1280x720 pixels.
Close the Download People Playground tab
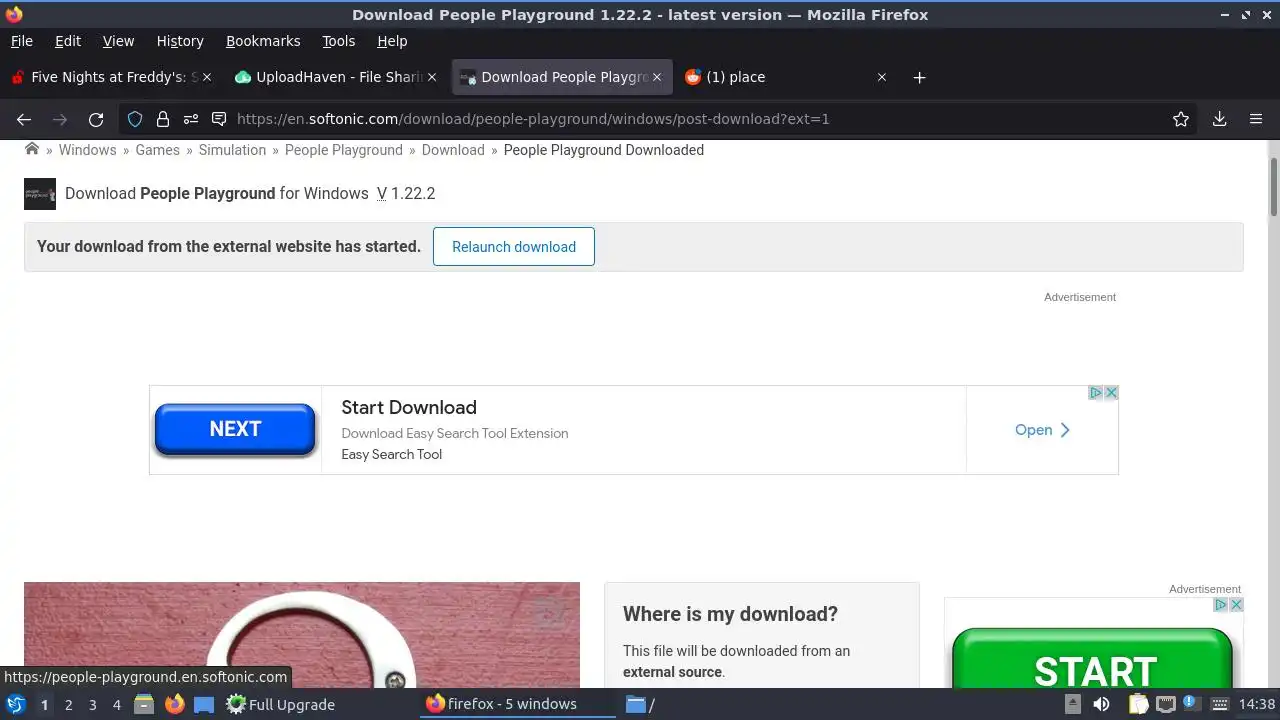coord(657,77)
